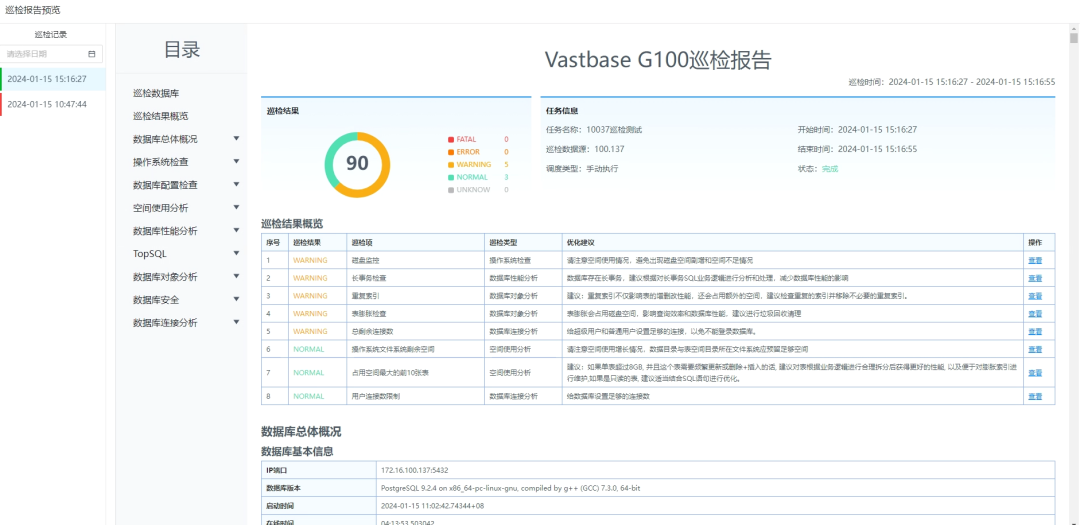Click the 用户连接数限制 table cell
Viewport: 1080px width, 525px height.
point(415,396)
